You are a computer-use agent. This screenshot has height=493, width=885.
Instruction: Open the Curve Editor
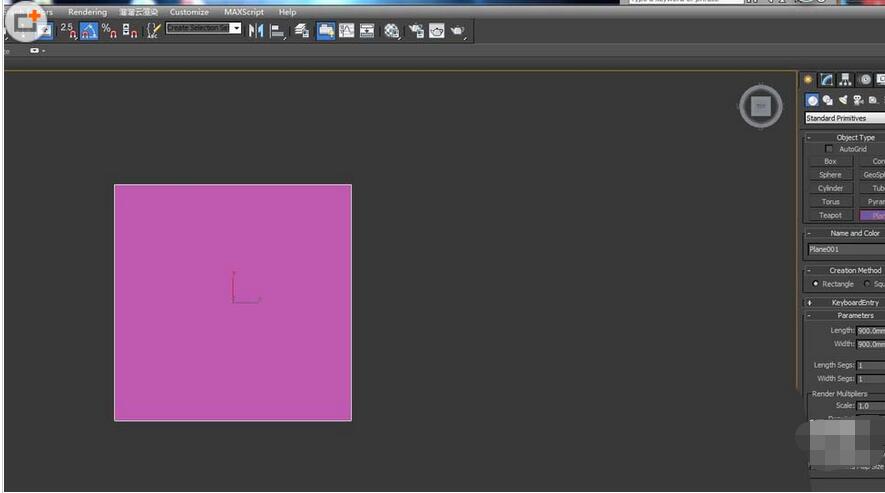point(347,30)
